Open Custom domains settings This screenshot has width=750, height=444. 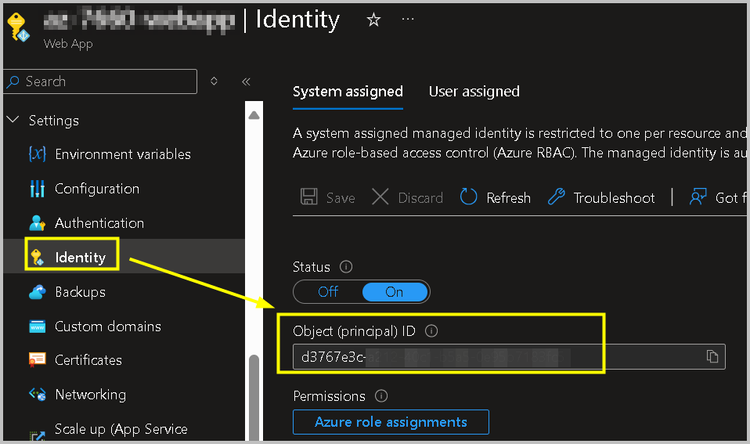107,326
